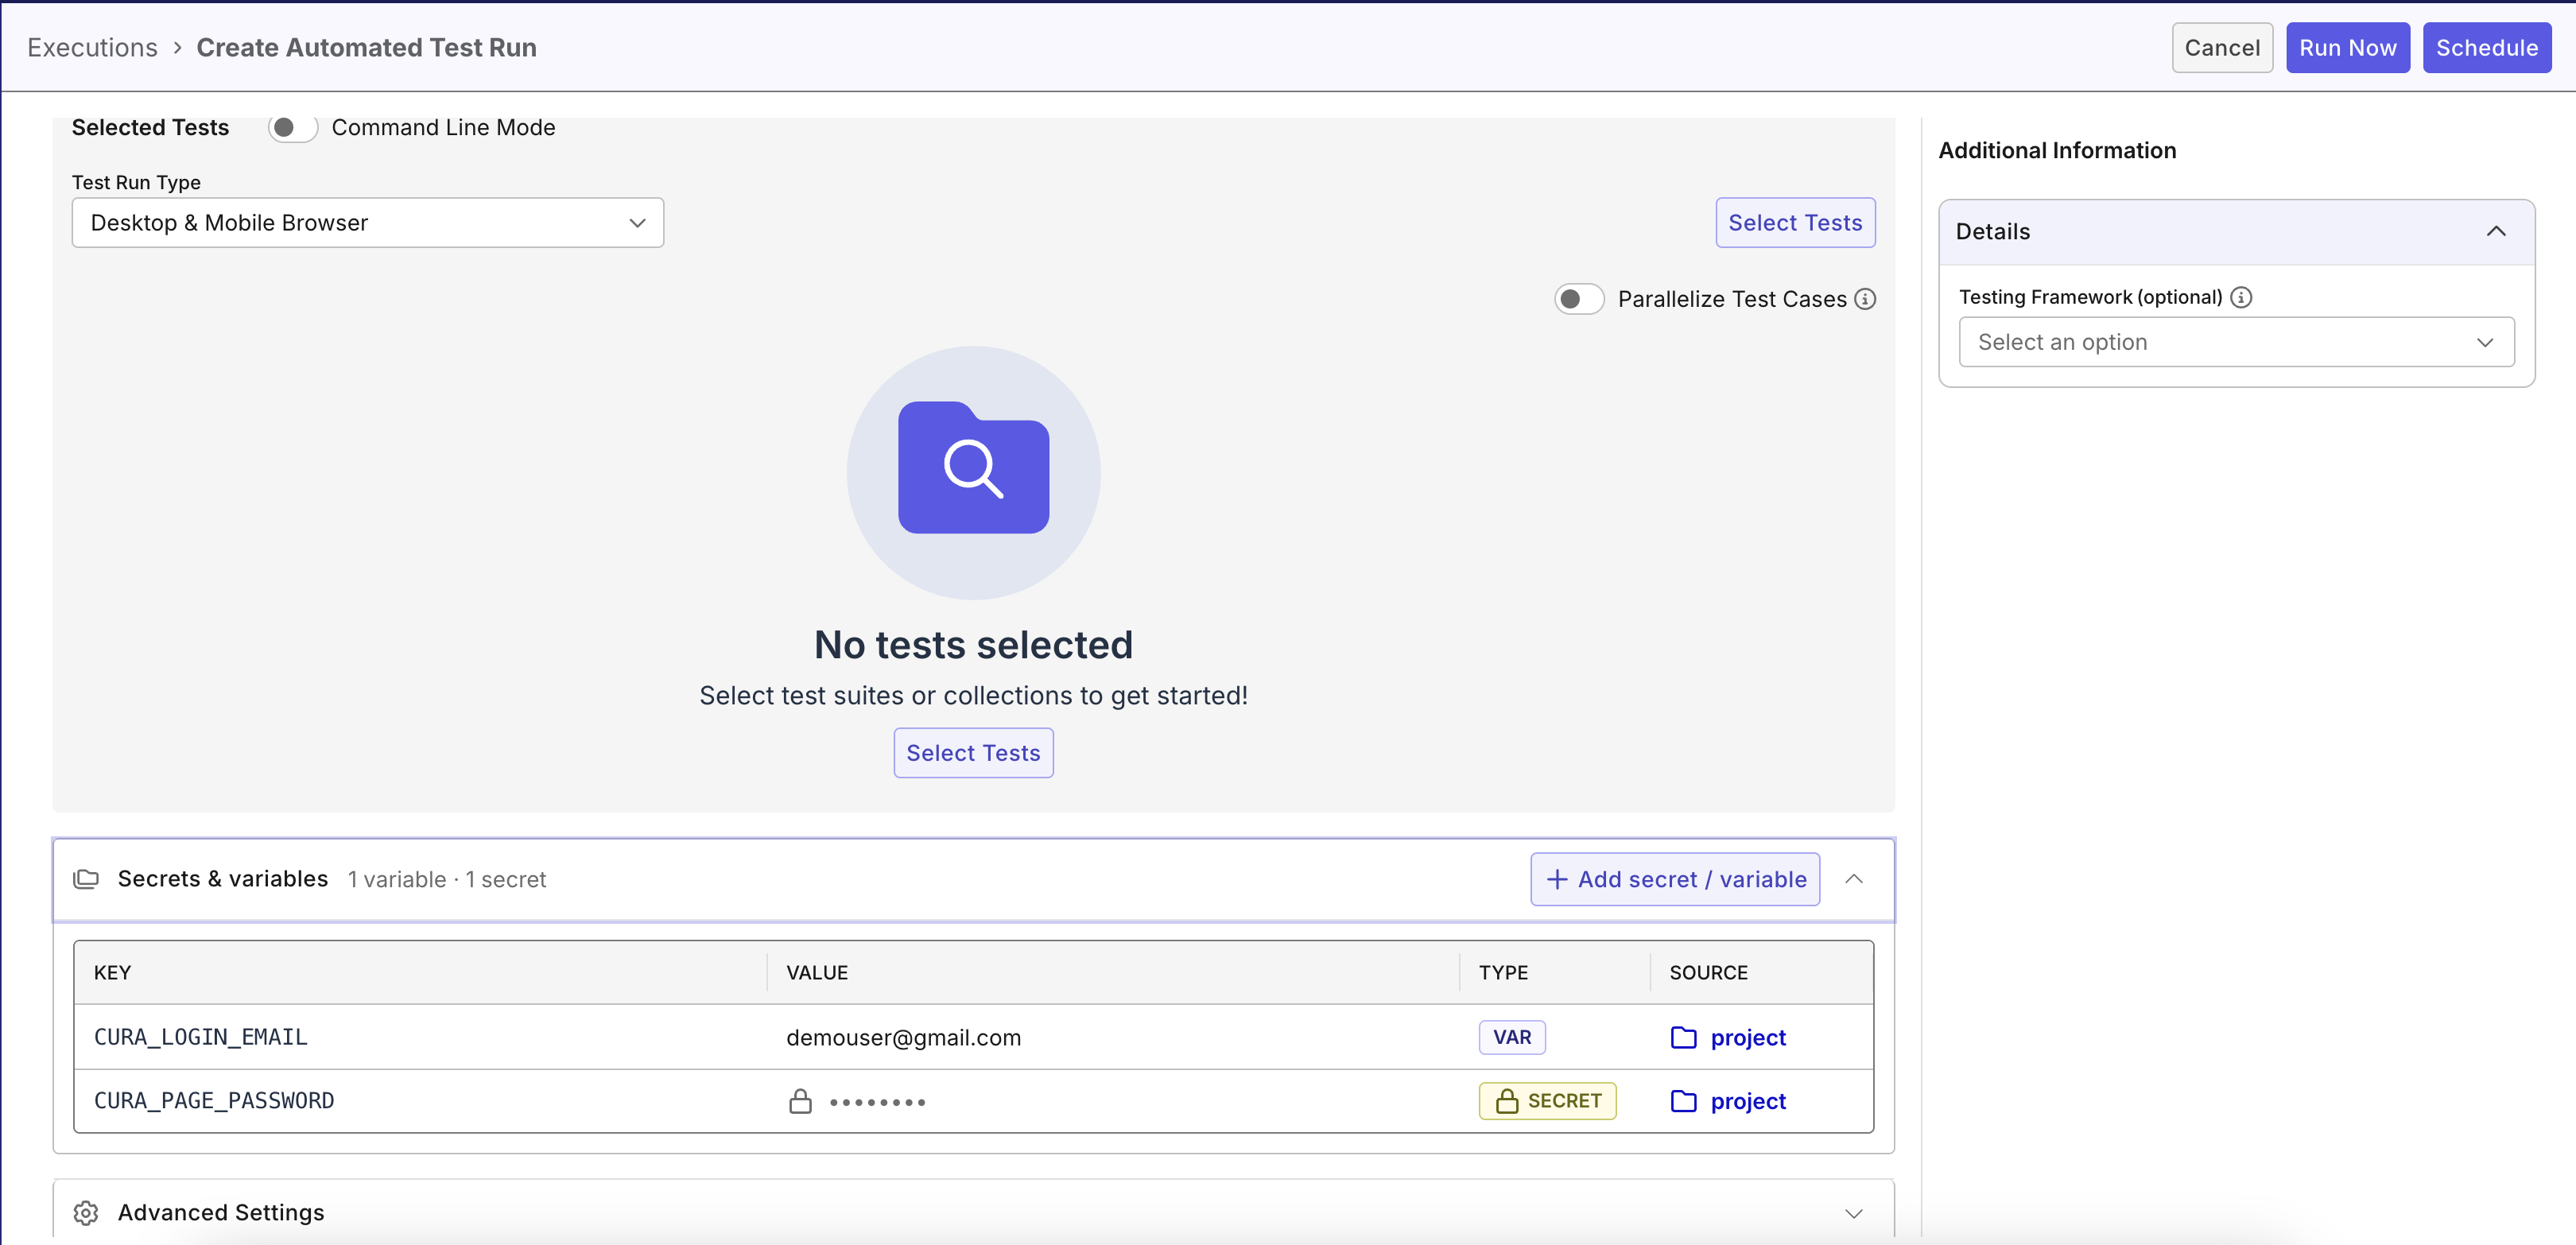The width and height of the screenshot is (2576, 1245).
Task: Click the VAR type badge
Action: pos(1512,1037)
